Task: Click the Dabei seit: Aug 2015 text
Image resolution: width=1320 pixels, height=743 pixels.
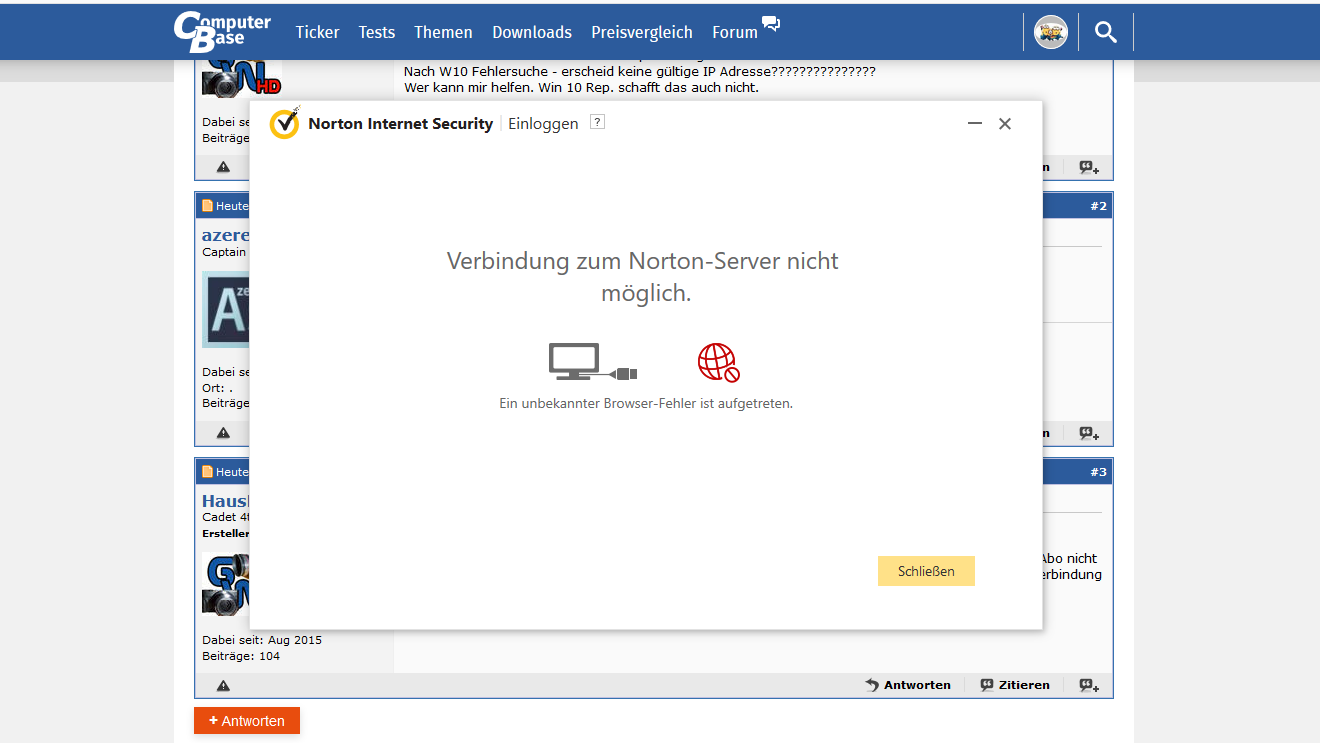Action: click(x=262, y=640)
